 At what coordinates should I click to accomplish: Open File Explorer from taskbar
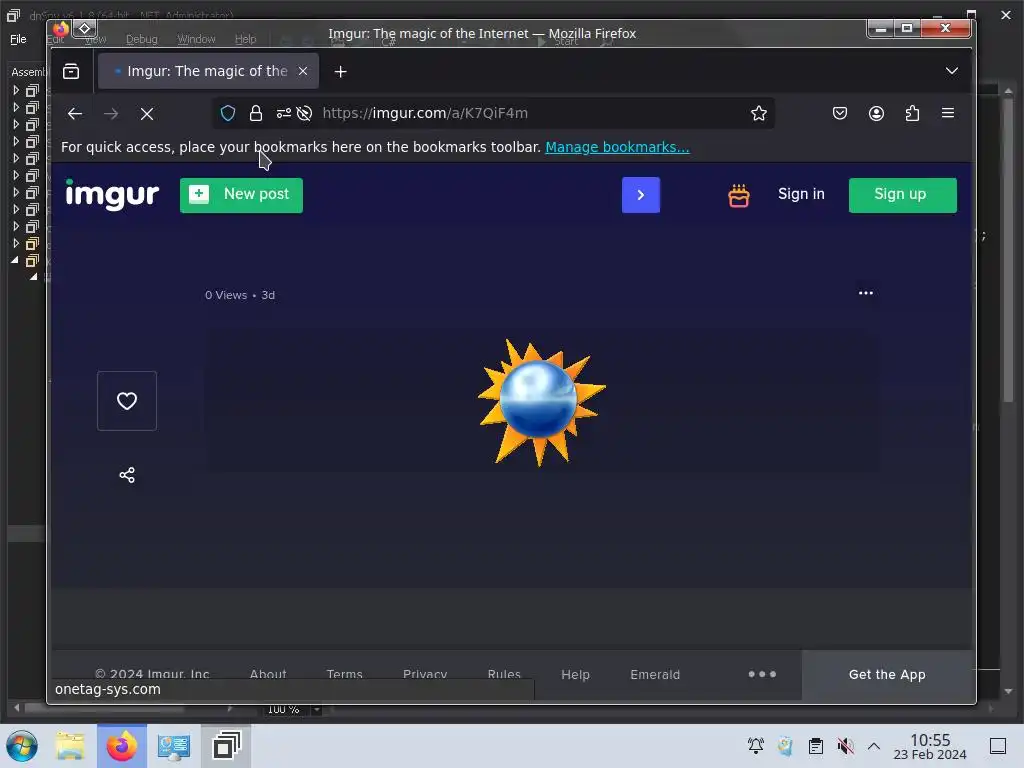(x=70, y=746)
